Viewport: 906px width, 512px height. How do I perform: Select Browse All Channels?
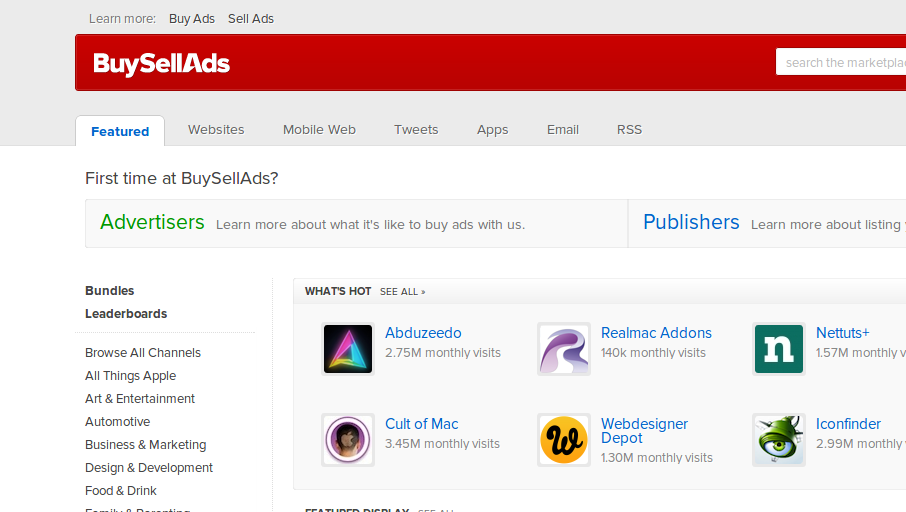point(143,353)
